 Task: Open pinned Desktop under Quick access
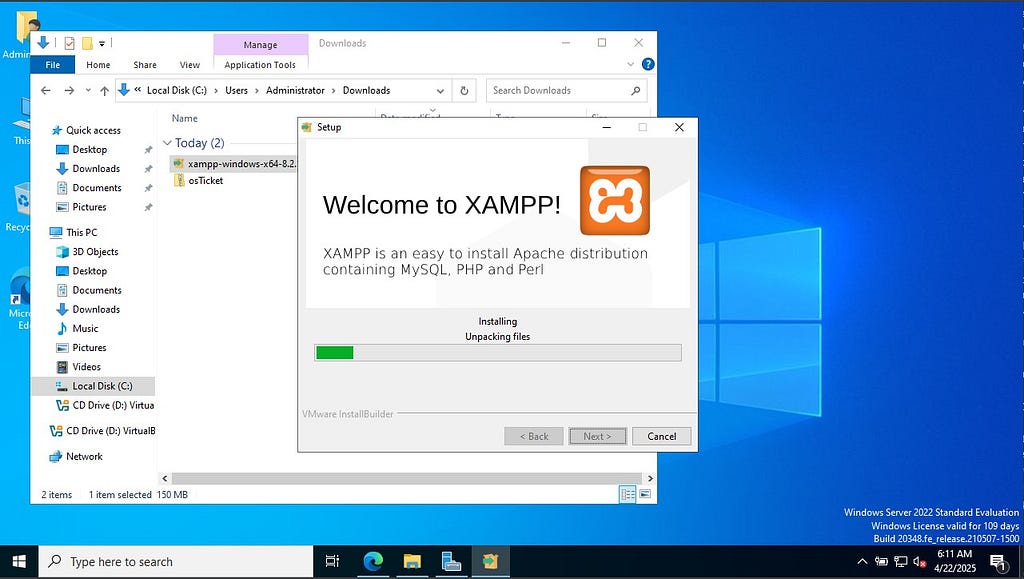(x=89, y=149)
